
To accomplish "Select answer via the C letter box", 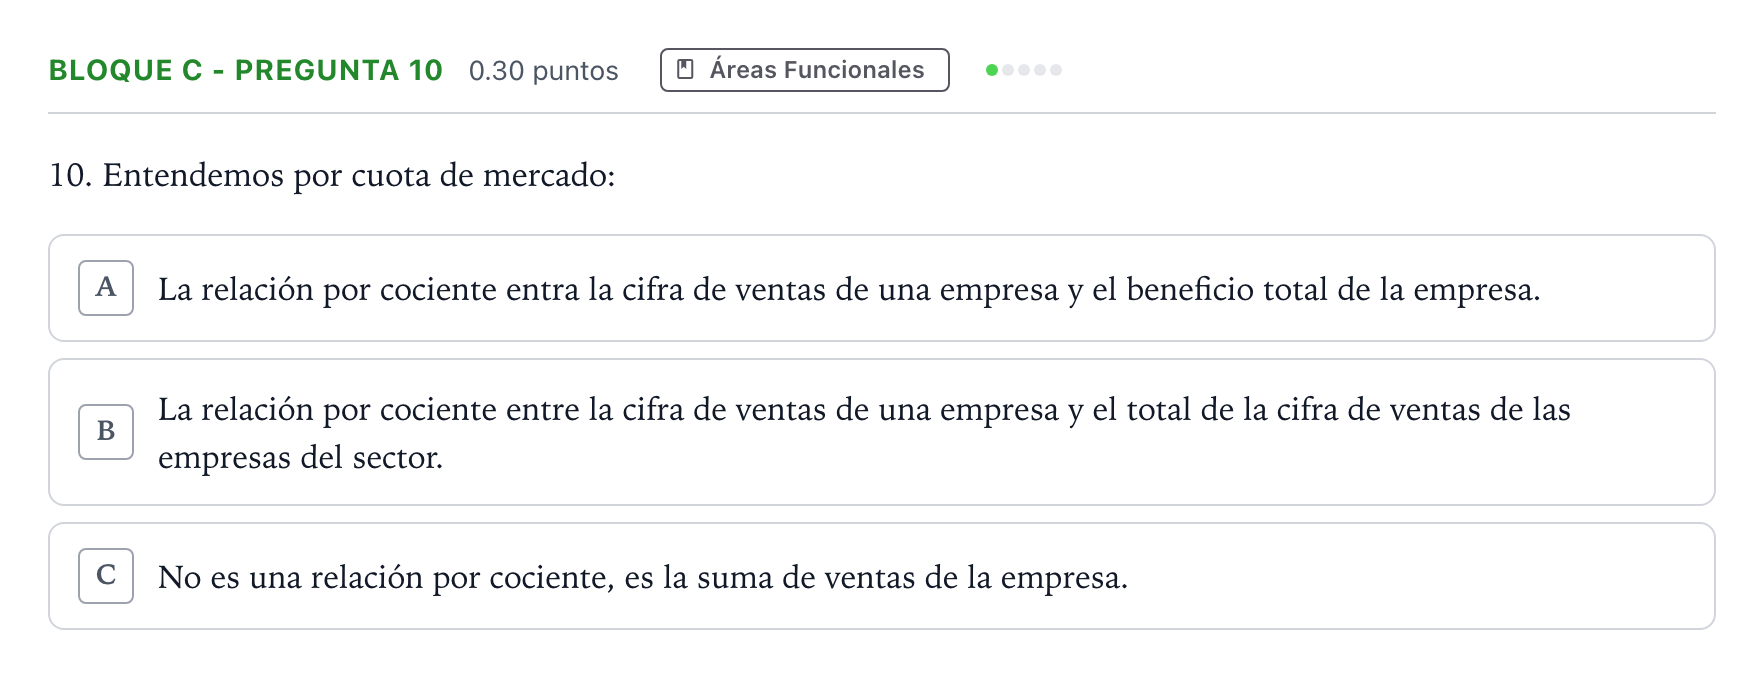I will click(106, 576).
